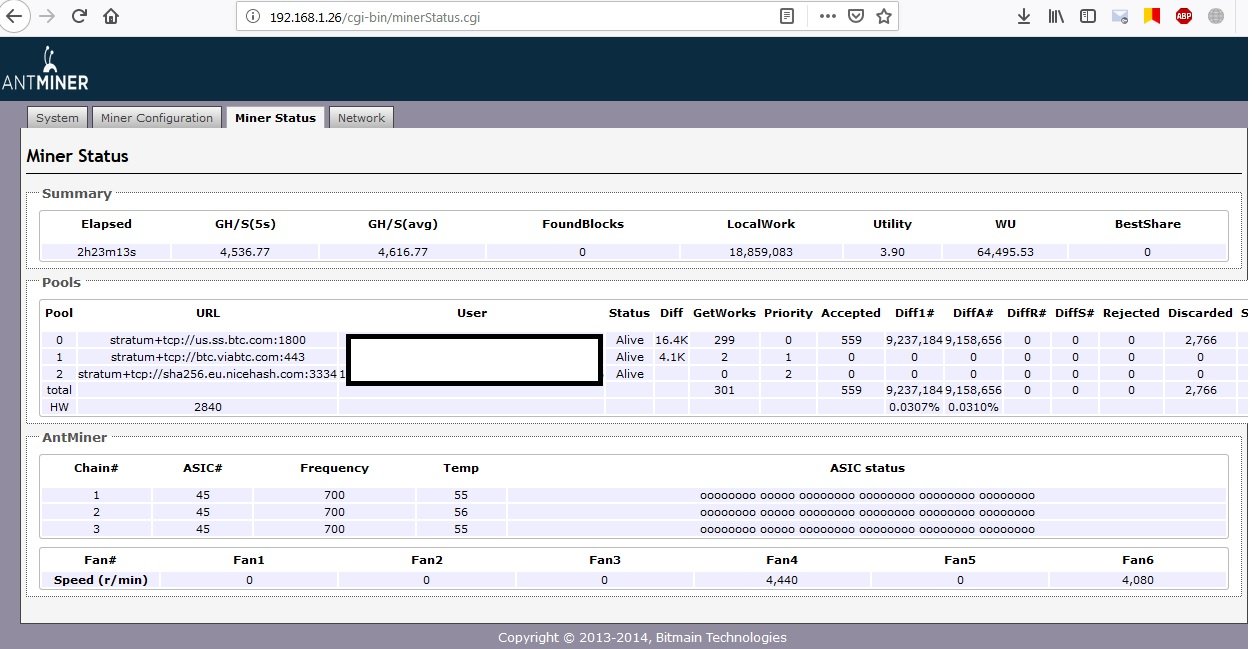Click the chain 2 temperature 56
This screenshot has height=649, width=1259.
(461, 512)
